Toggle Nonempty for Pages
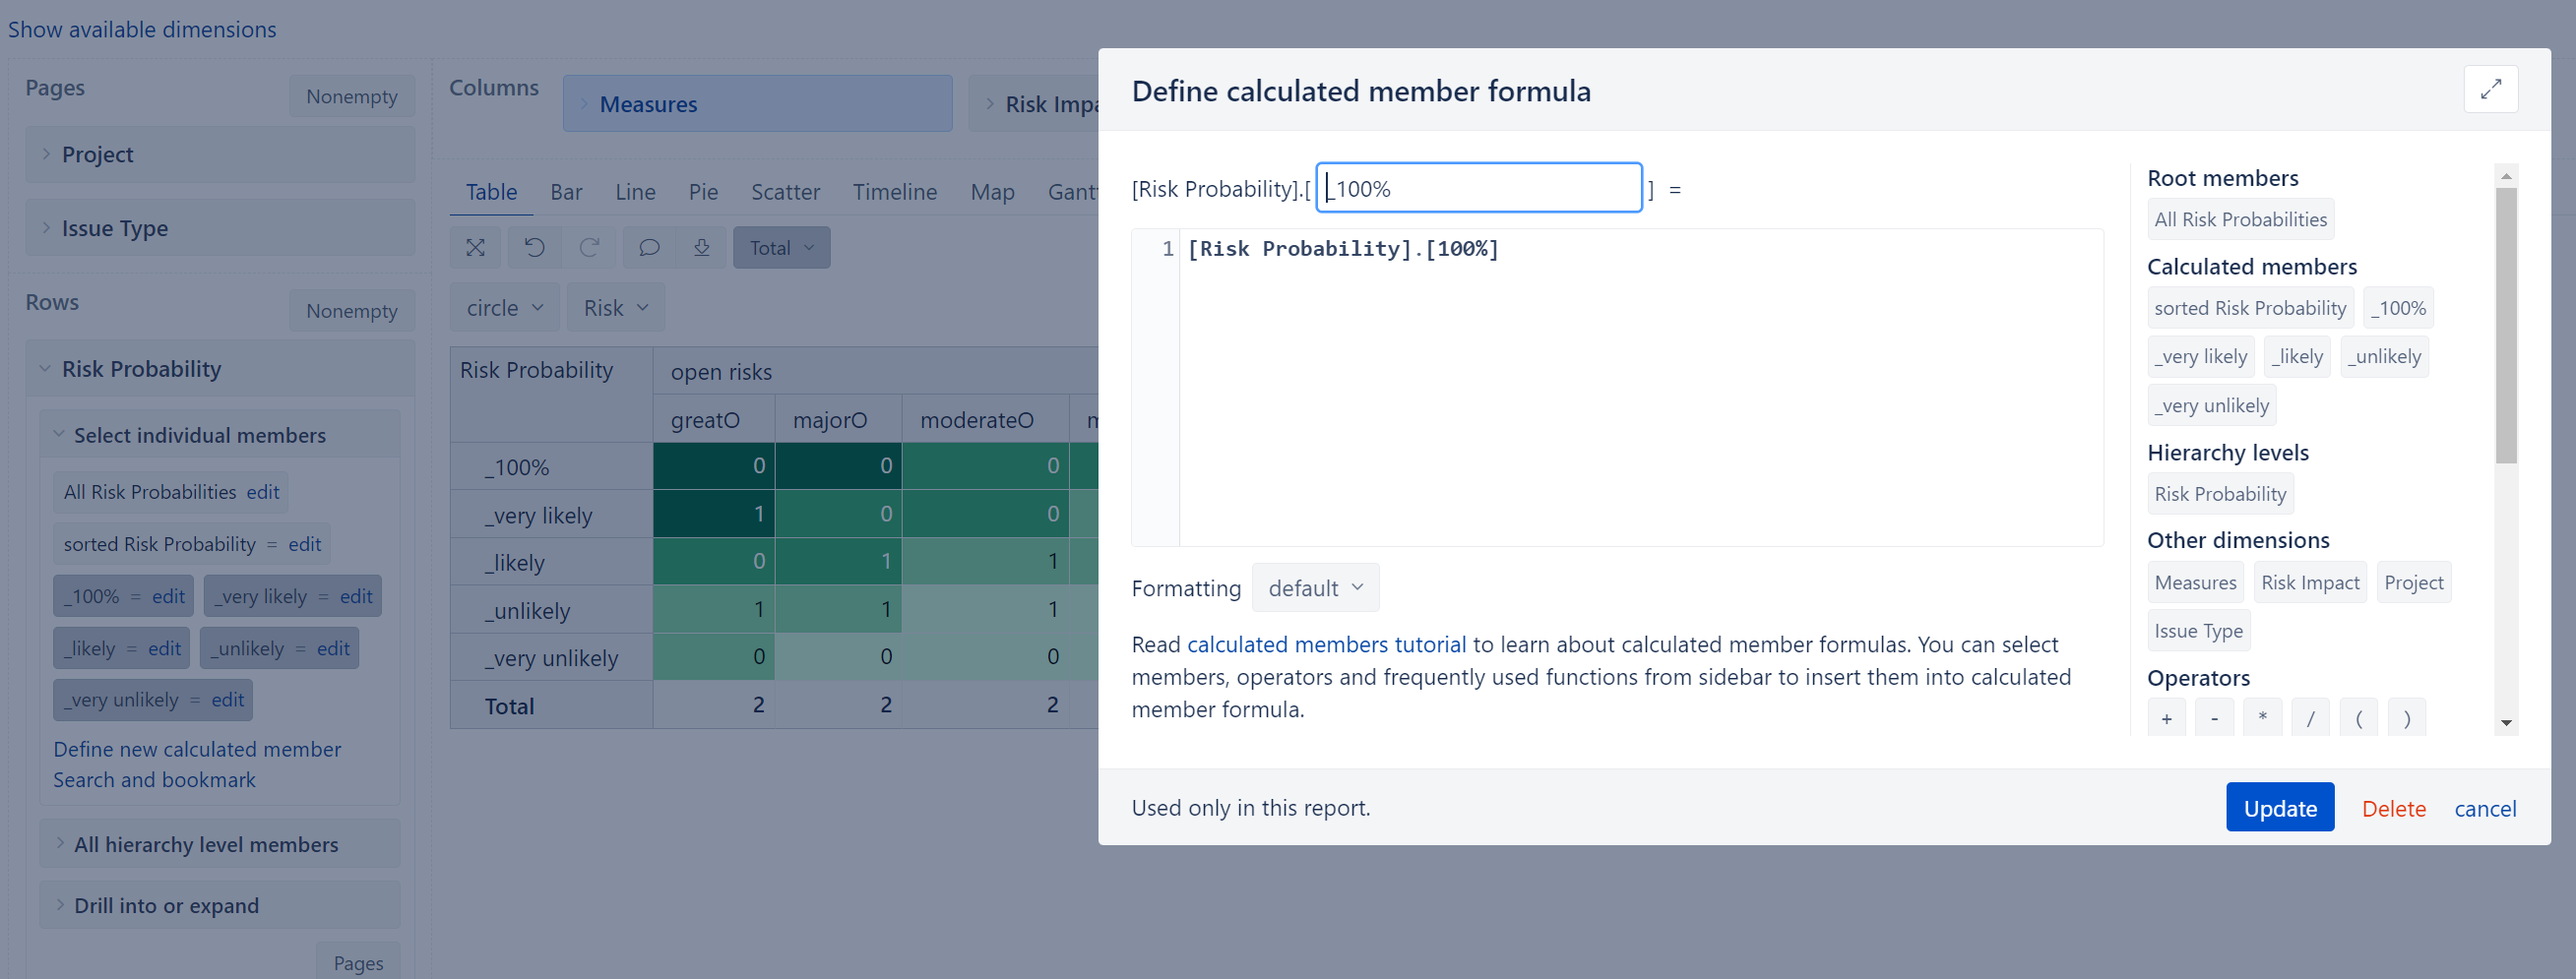 [352, 96]
